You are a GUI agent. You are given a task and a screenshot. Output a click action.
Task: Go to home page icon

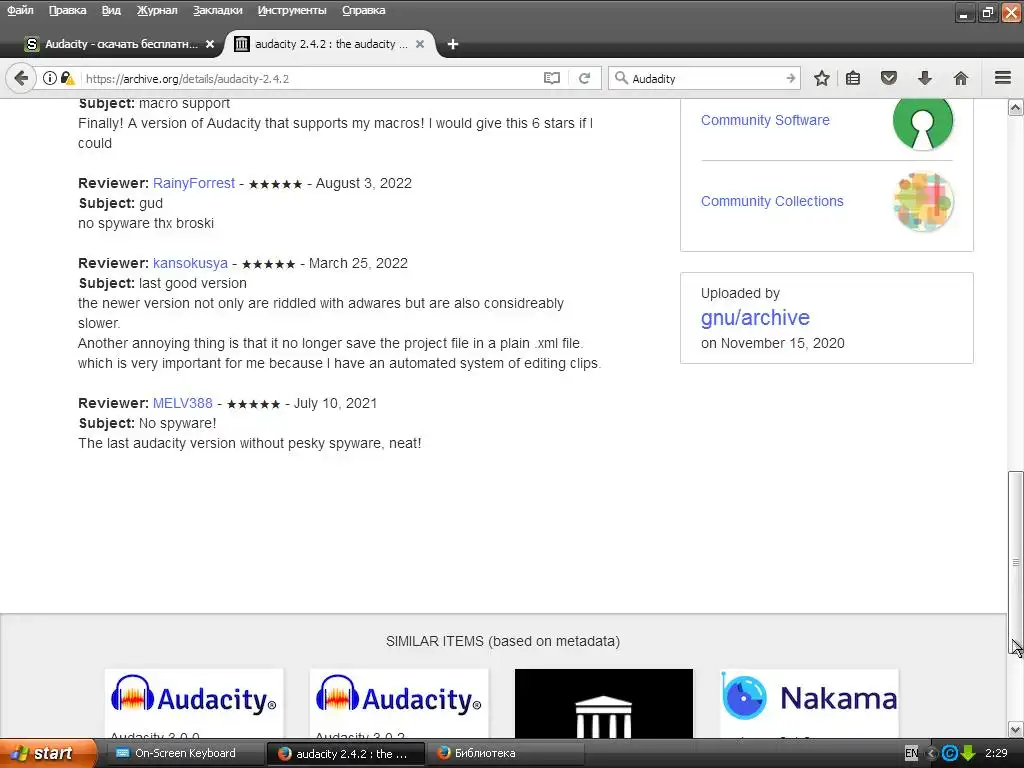(961, 78)
